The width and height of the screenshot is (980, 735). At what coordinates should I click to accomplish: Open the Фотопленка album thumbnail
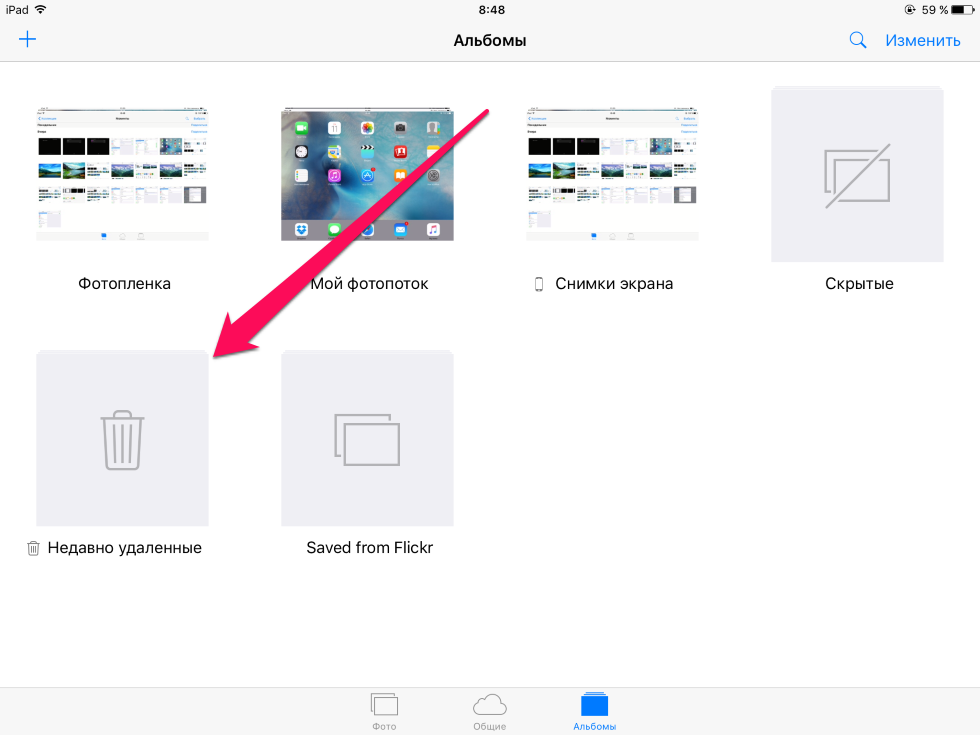pyautogui.click(x=122, y=174)
